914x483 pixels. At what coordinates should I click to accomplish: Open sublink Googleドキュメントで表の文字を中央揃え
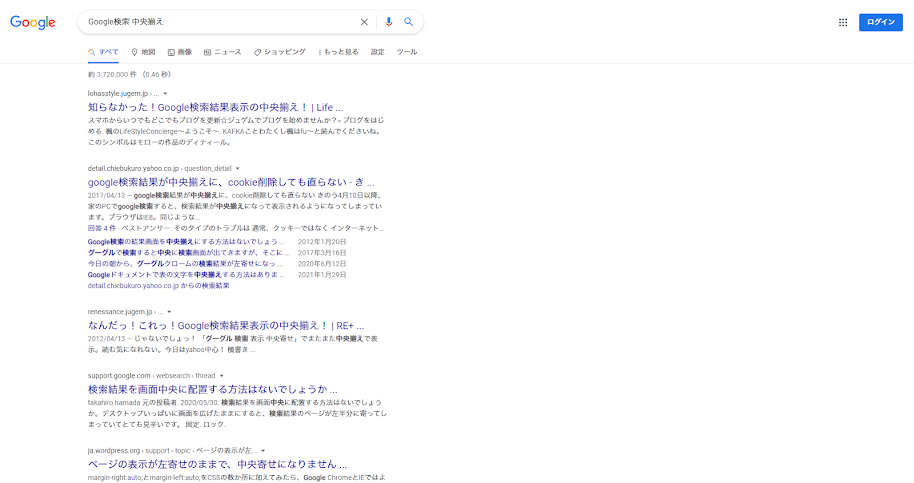tap(187, 275)
